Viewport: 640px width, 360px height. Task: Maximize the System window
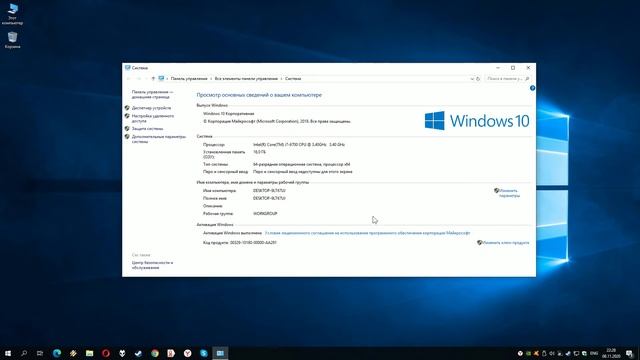[513, 68]
